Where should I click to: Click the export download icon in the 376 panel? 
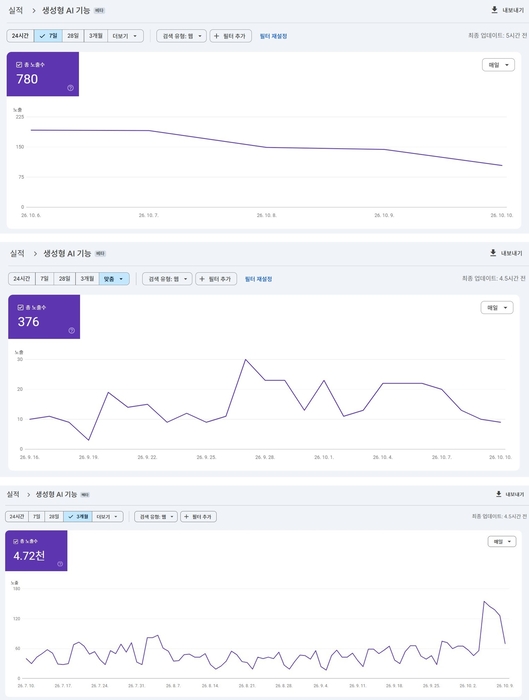pos(493,253)
